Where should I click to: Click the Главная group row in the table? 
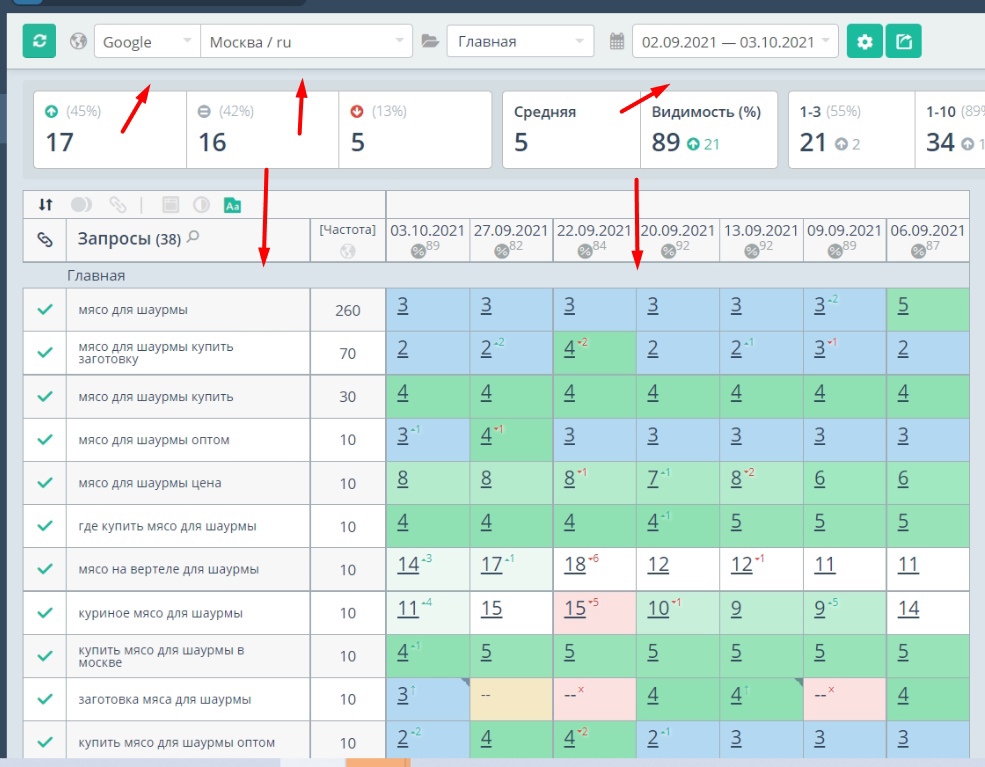[496, 275]
